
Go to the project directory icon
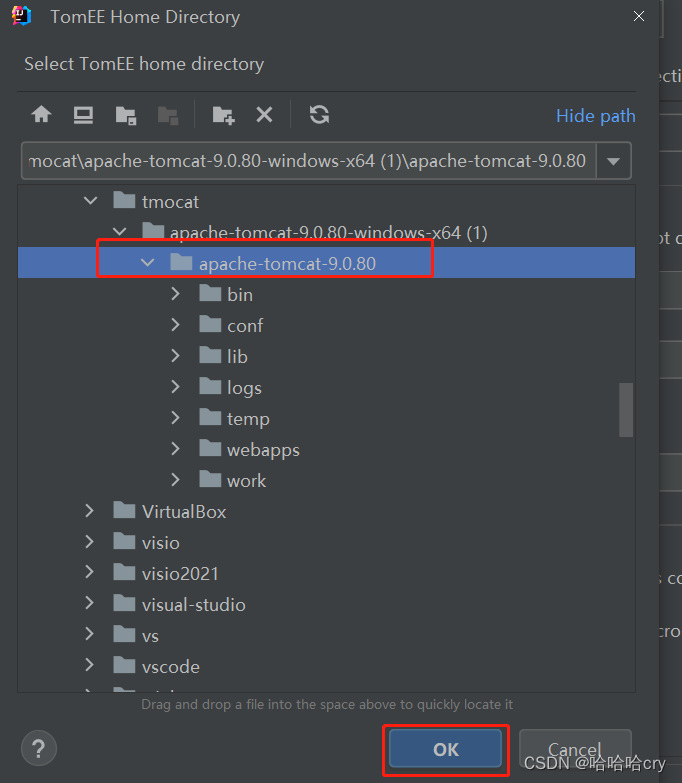coord(126,115)
